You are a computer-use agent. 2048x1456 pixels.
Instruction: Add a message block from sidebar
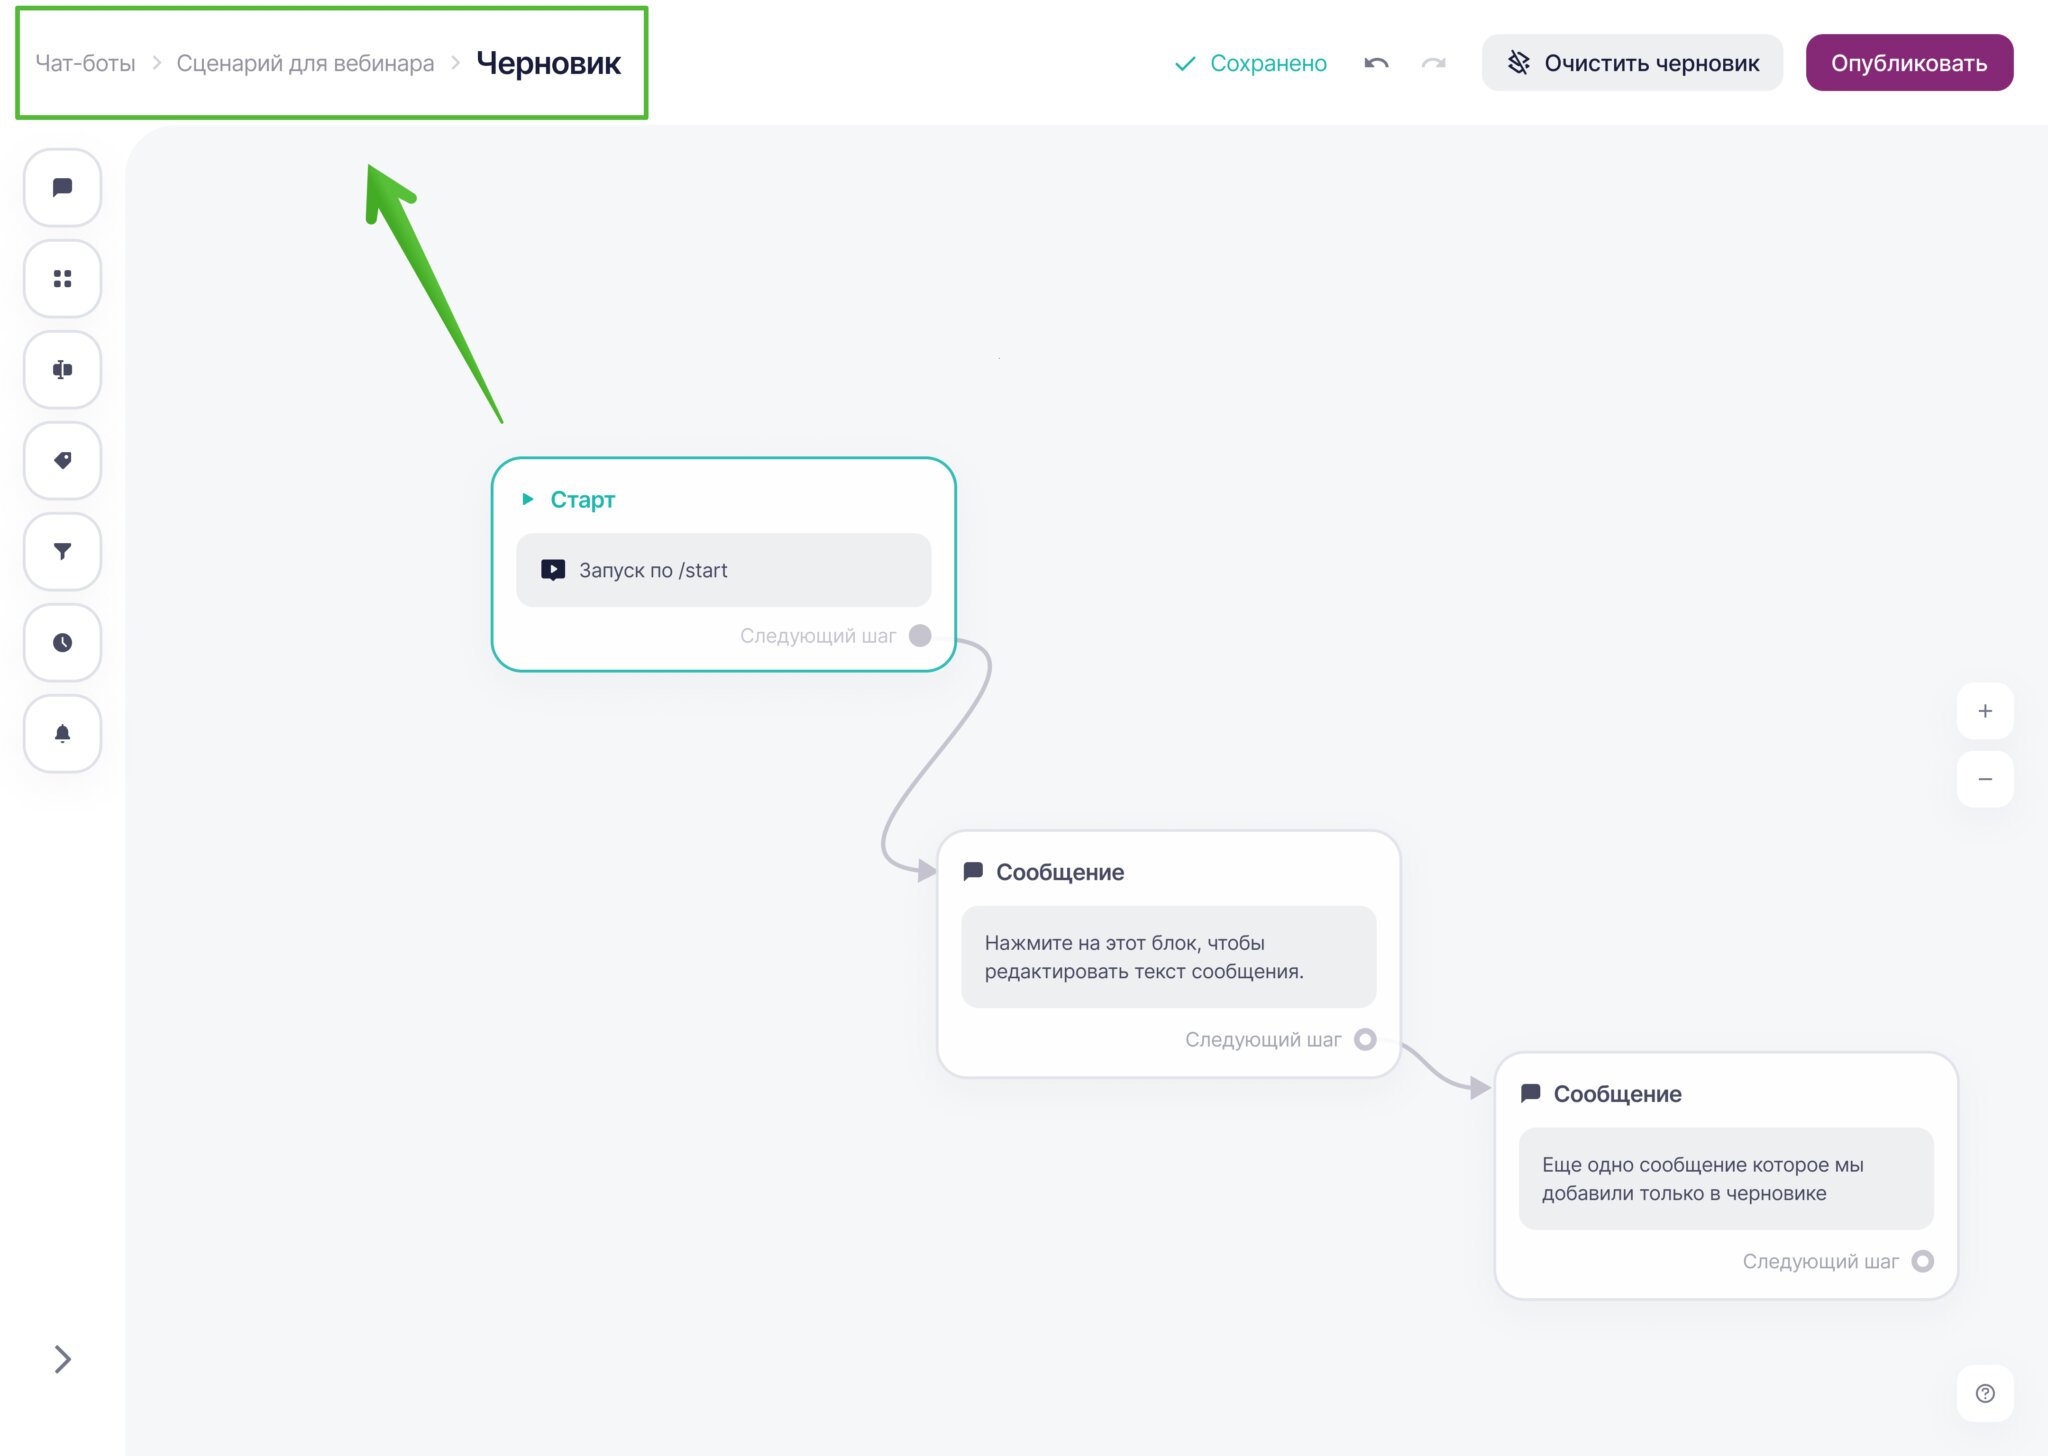point(62,188)
